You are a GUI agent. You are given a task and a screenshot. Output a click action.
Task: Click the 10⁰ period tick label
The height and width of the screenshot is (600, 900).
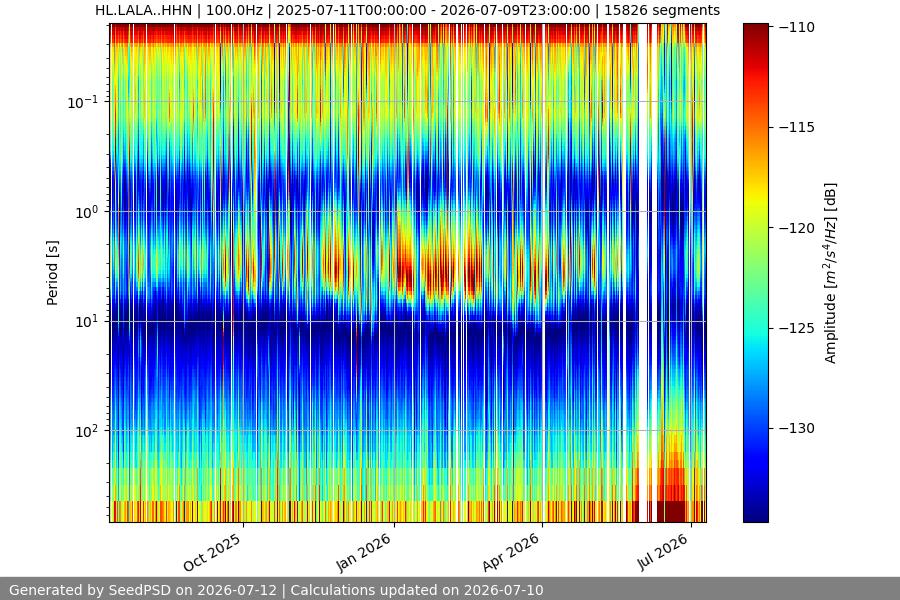87,212
